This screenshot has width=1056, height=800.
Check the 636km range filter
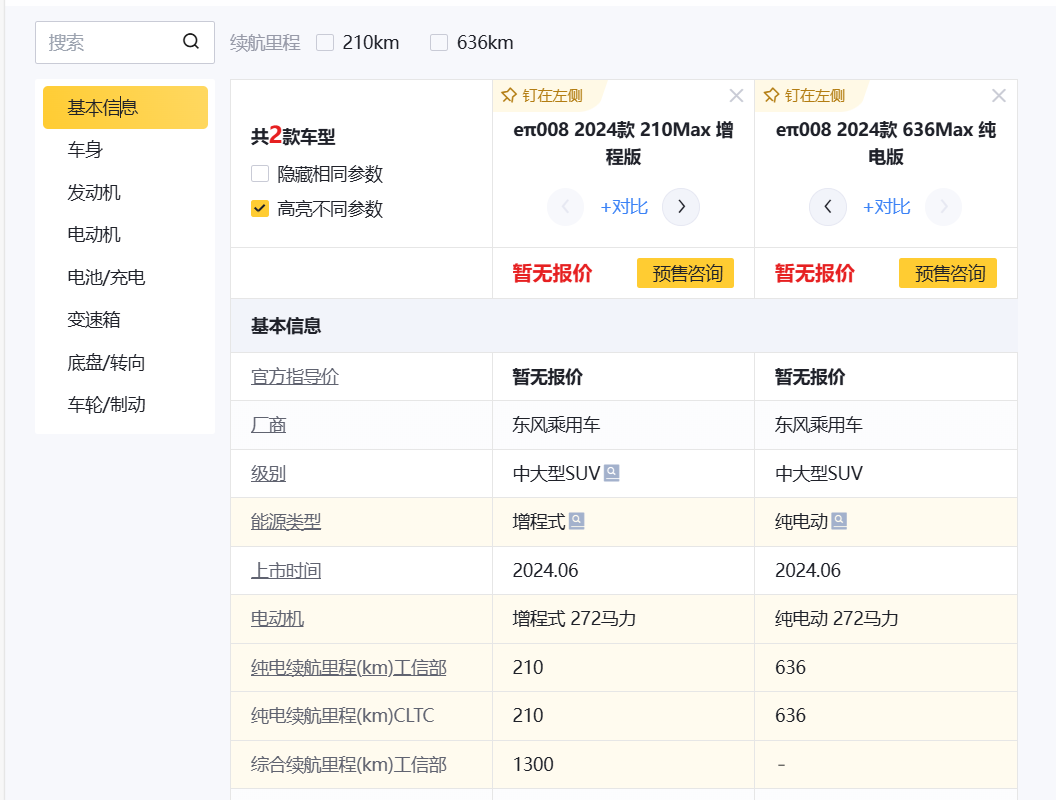439,42
